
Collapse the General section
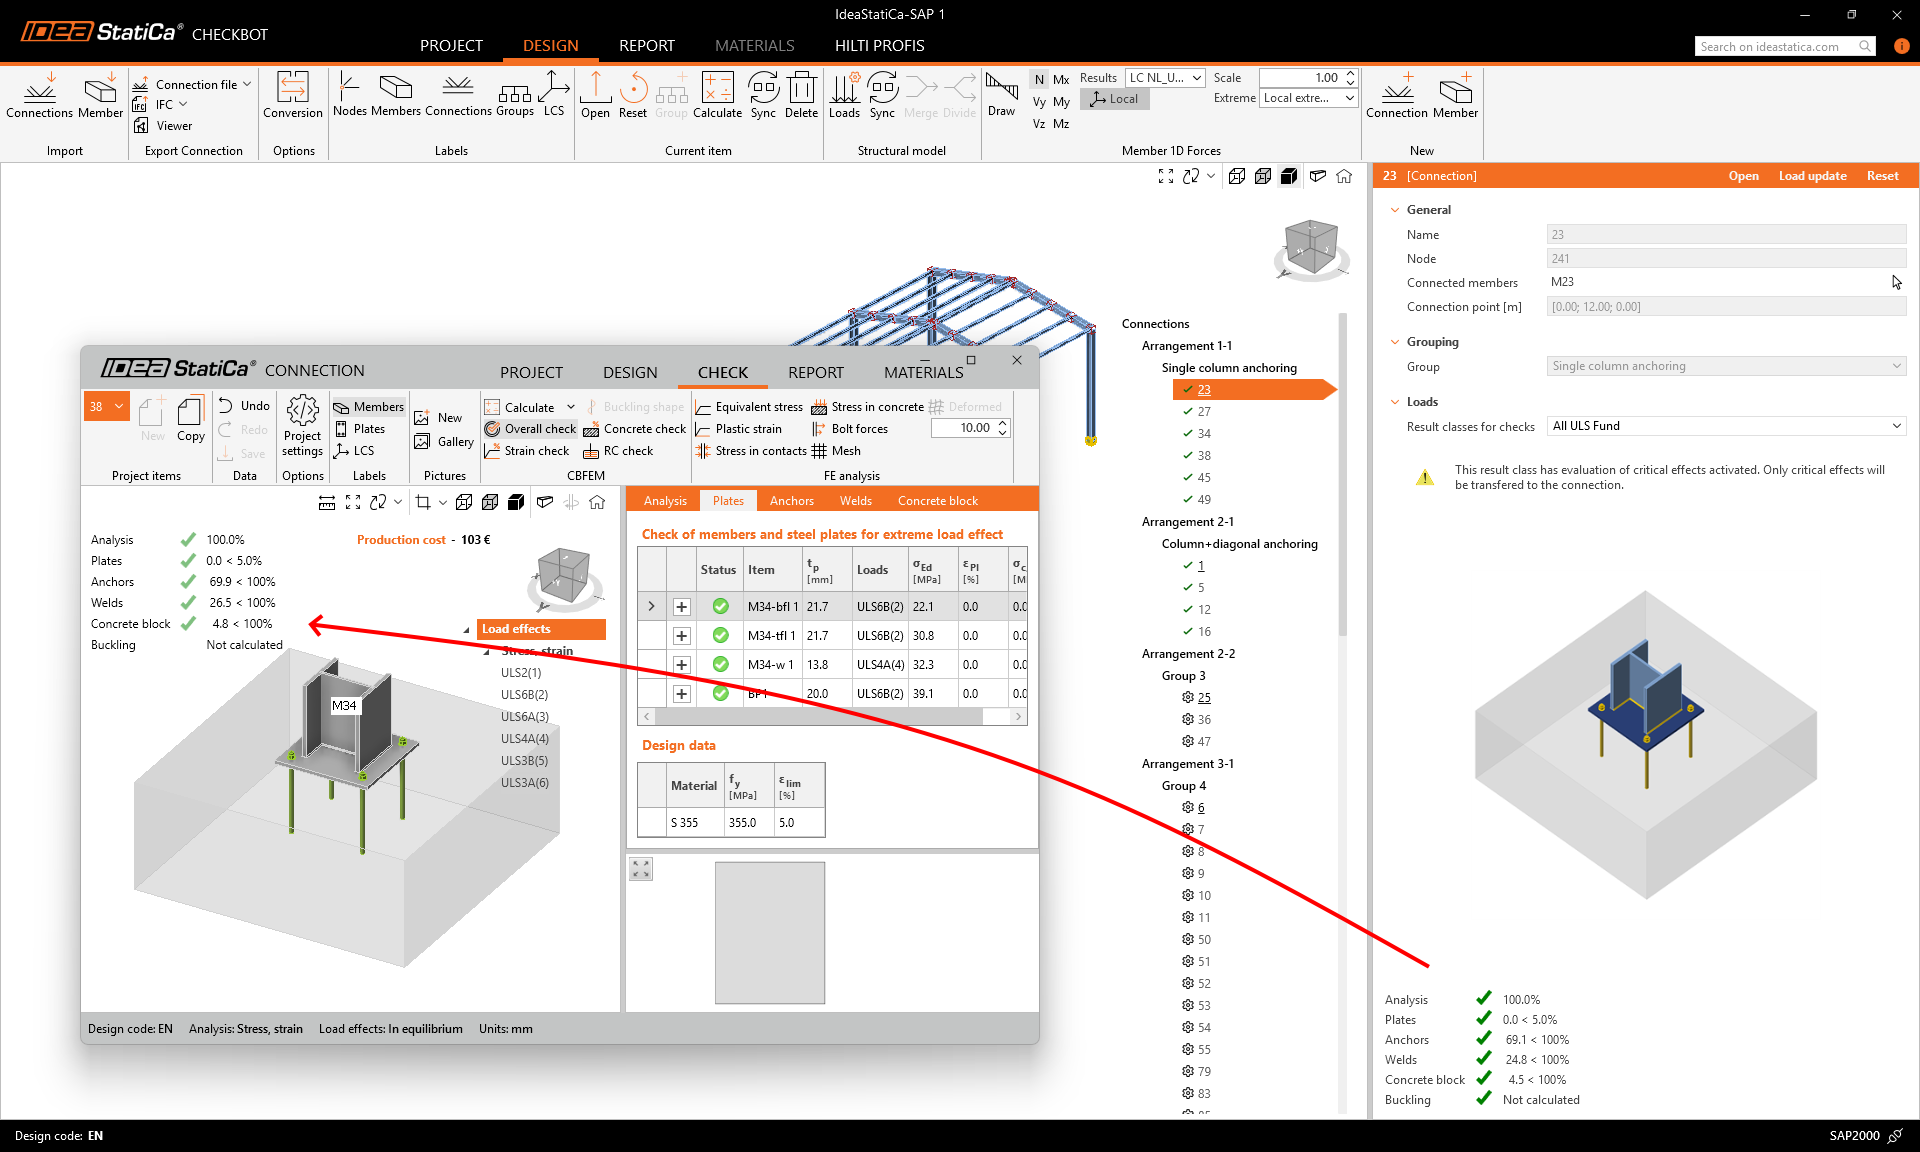coord(1395,210)
